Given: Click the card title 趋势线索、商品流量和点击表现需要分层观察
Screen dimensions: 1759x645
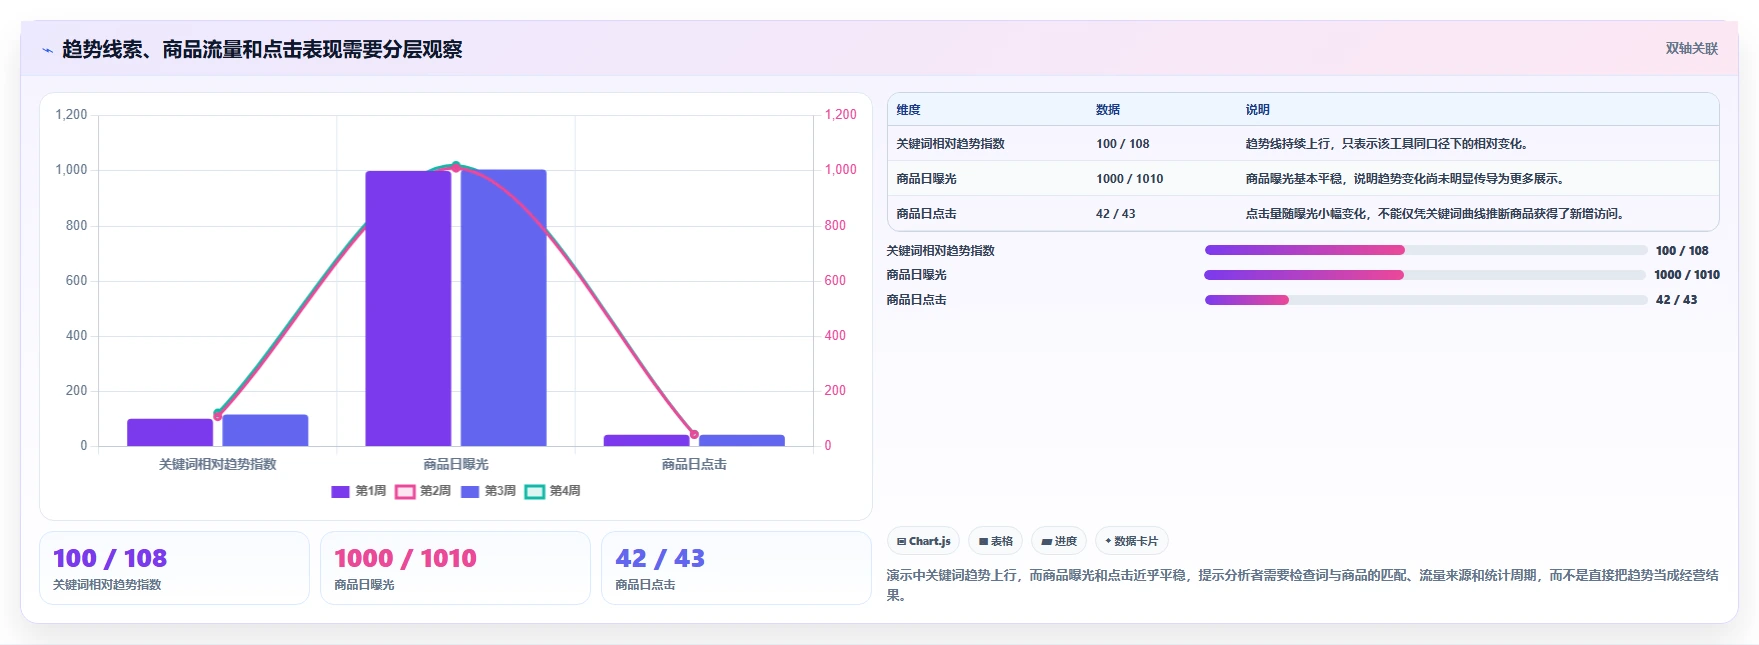Looking at the screenshot, I should [262, 50].
